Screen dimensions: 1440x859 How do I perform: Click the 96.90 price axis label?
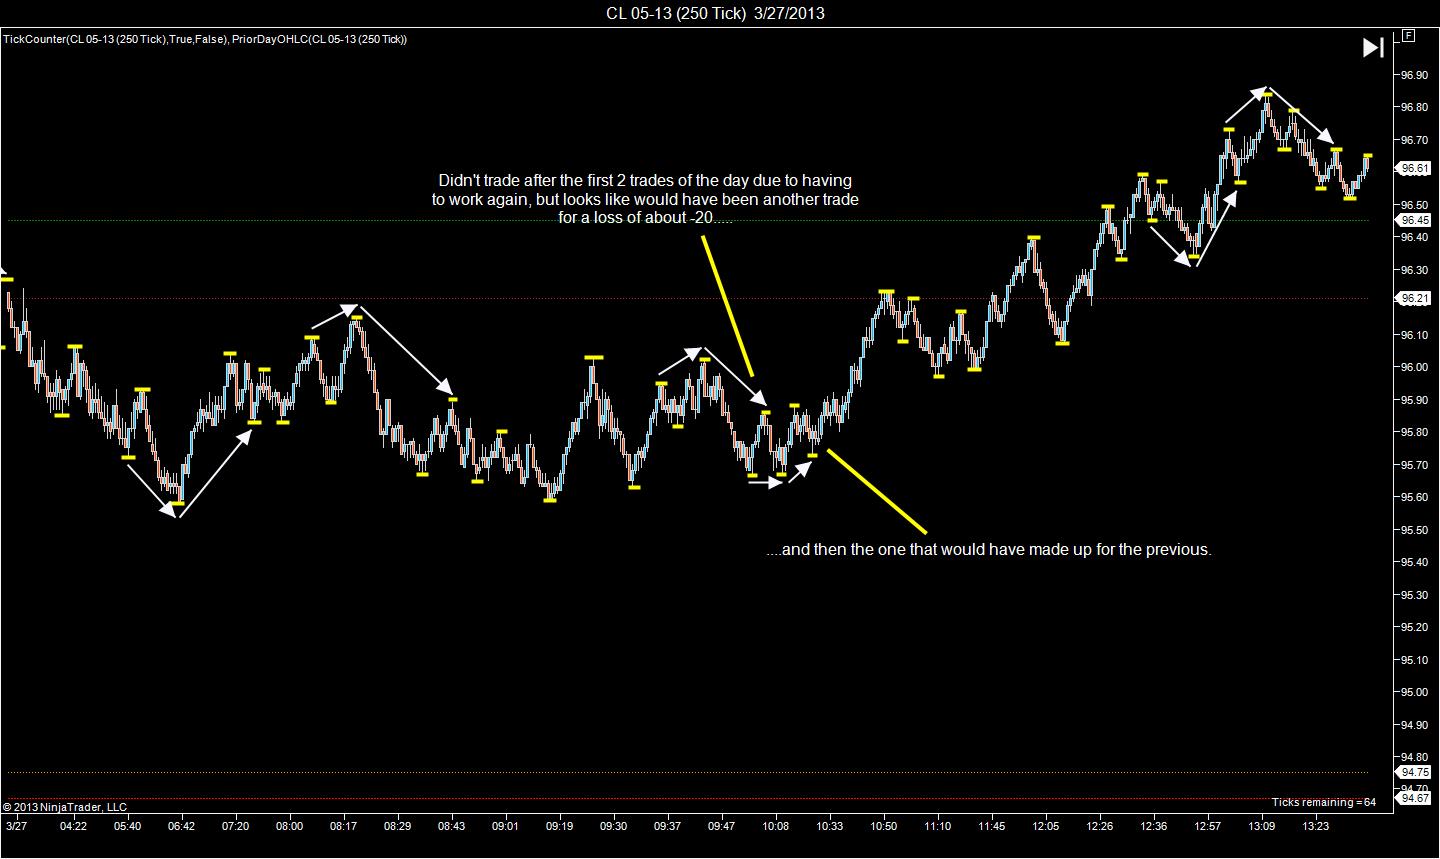pos(1414,74)
